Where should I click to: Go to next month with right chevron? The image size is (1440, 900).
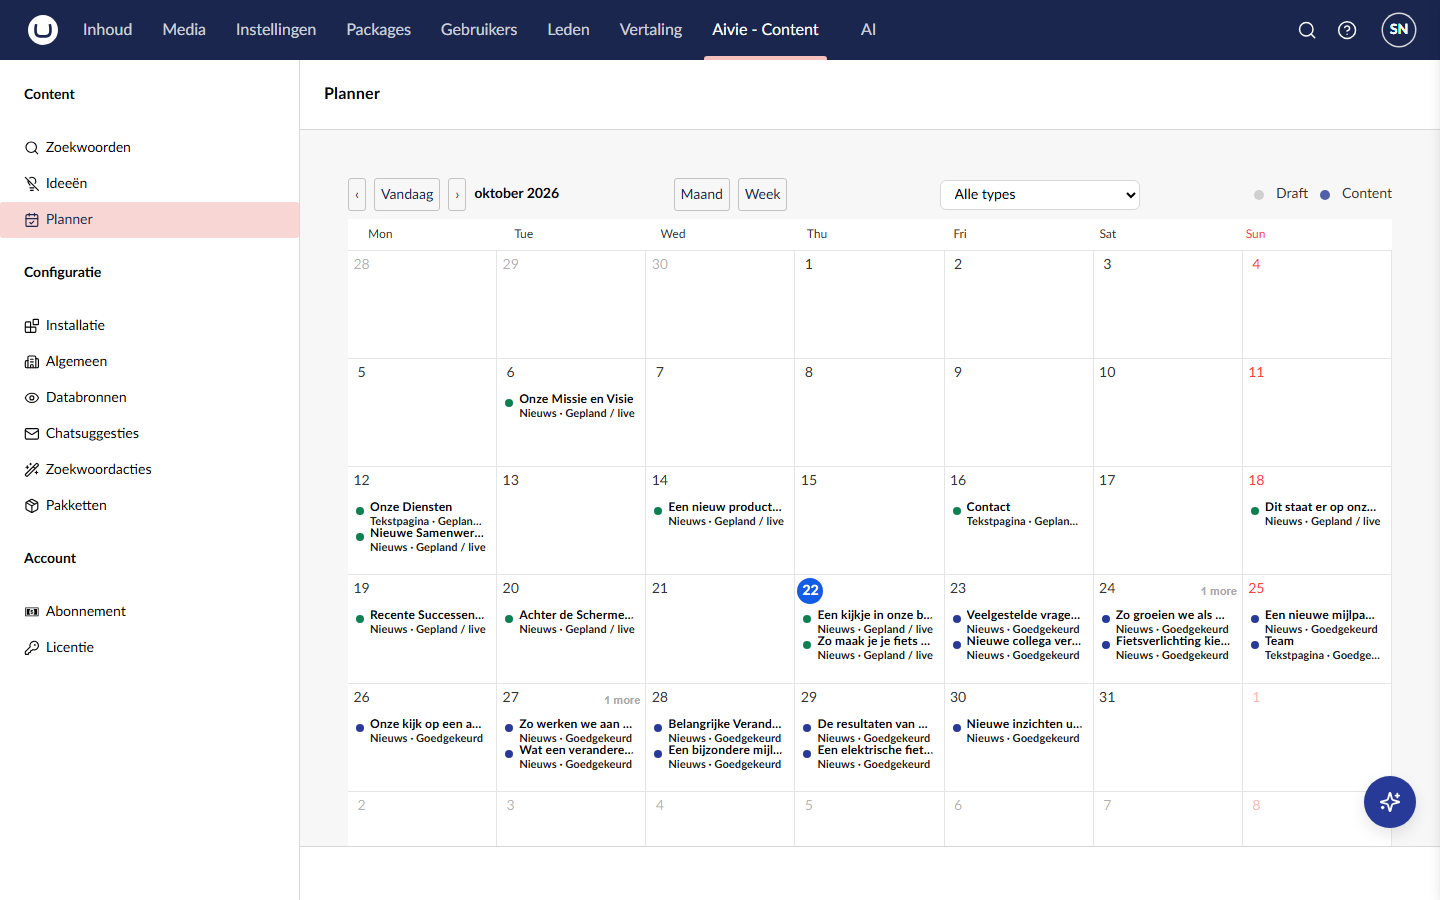[457, 194]
